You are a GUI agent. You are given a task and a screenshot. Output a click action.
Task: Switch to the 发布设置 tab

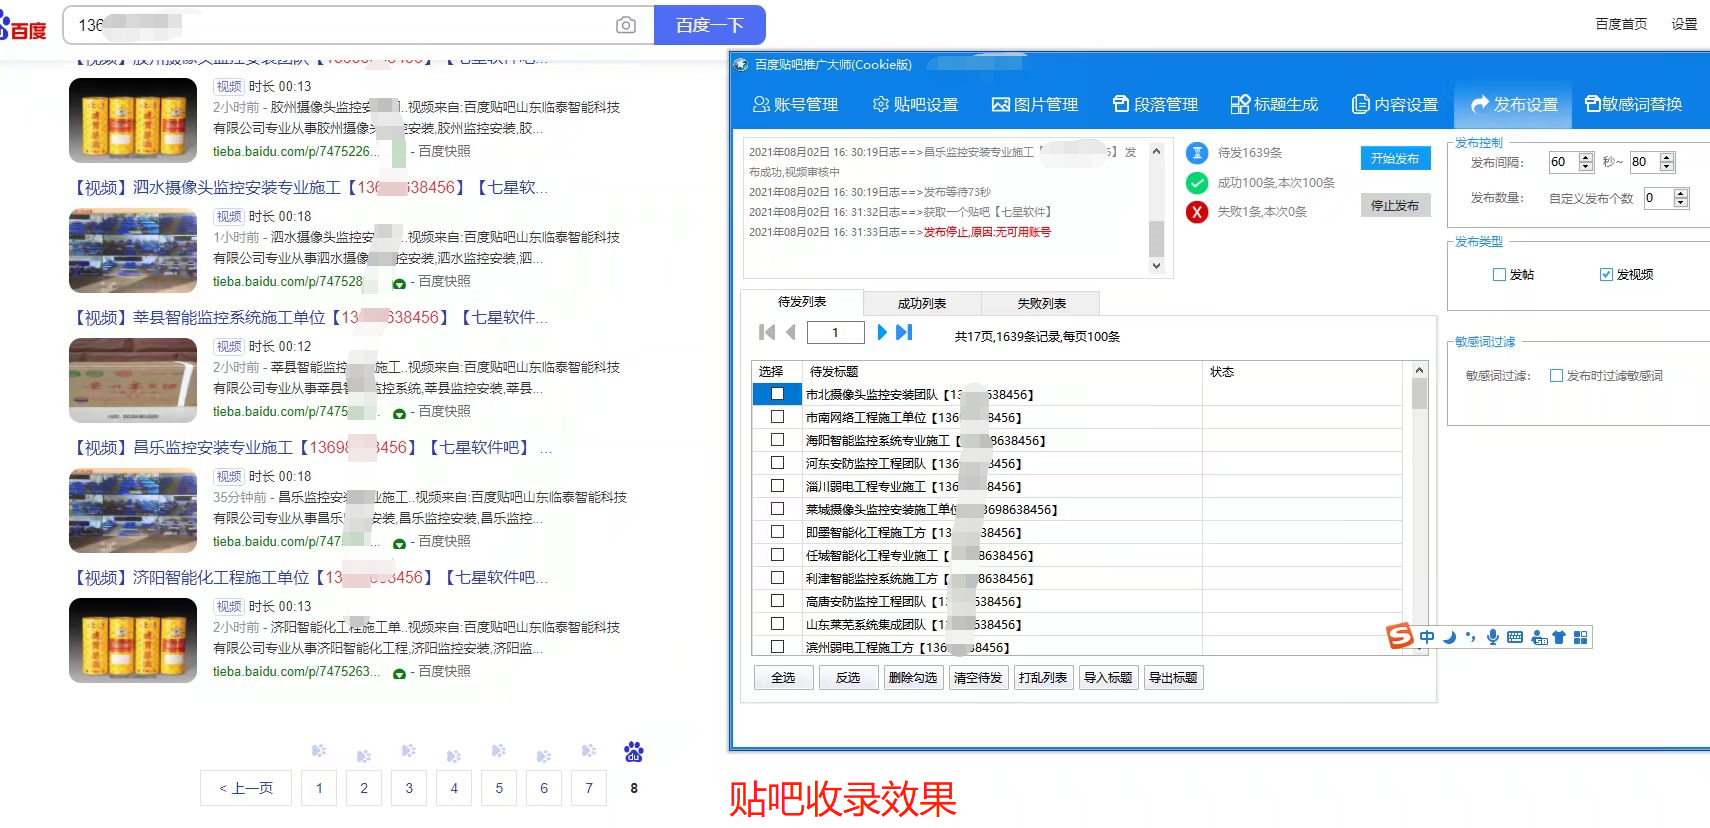[x=1514, y=104]
